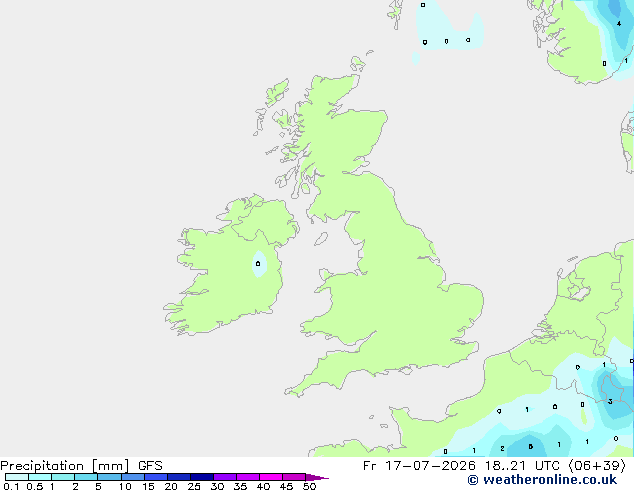Click the 'Precipitation [mm]' title text
Image resolution: width=634 pixels, height=490 pixels.
tap(65, 466)
